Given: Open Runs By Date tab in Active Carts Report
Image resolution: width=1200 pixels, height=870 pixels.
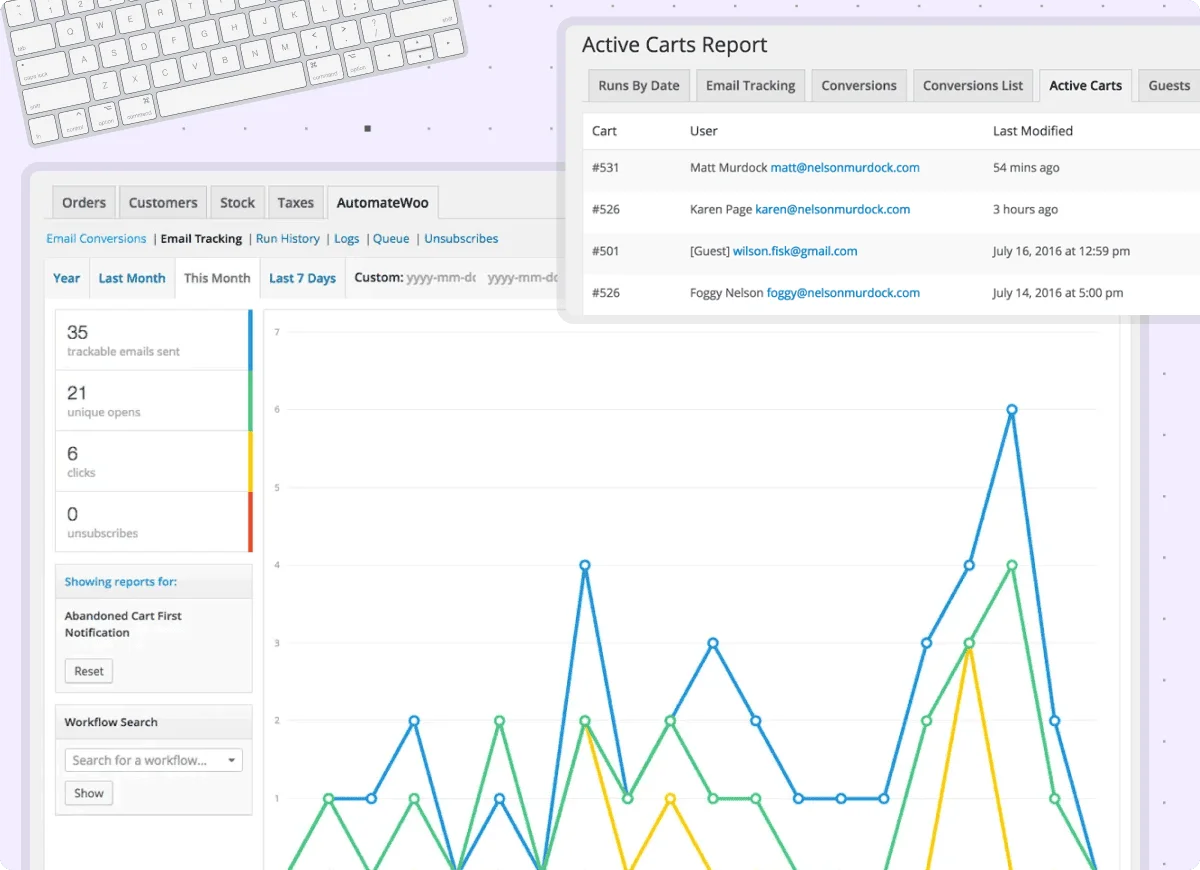Looking at the screenshot, I should point(638,85).
